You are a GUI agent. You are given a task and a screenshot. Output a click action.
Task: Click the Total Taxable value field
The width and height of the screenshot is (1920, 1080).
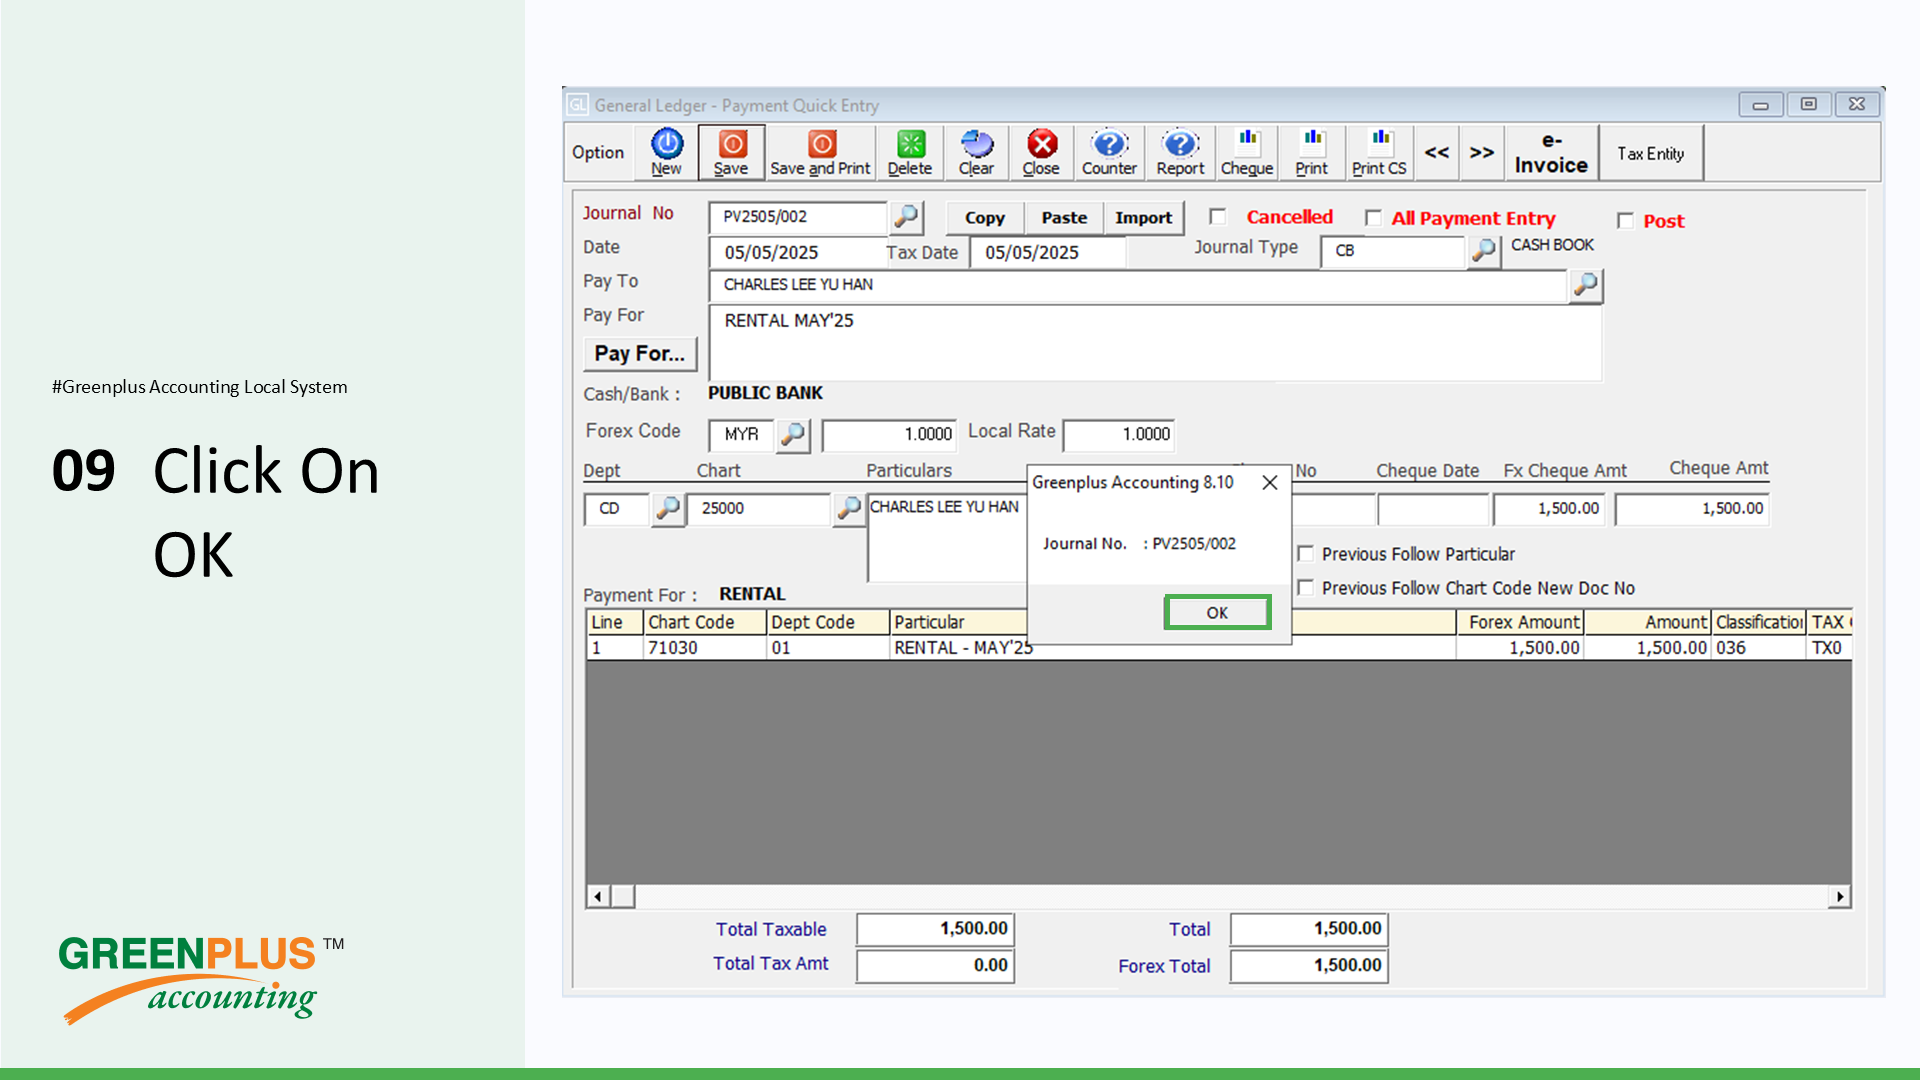point(935,929)
